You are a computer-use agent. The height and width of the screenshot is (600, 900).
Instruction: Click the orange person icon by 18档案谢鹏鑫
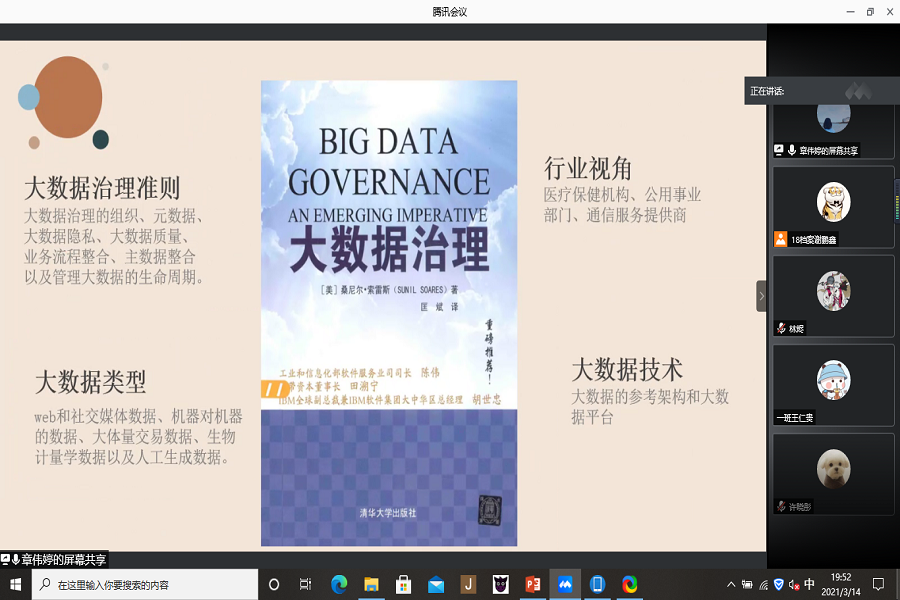tap(781, 239)
